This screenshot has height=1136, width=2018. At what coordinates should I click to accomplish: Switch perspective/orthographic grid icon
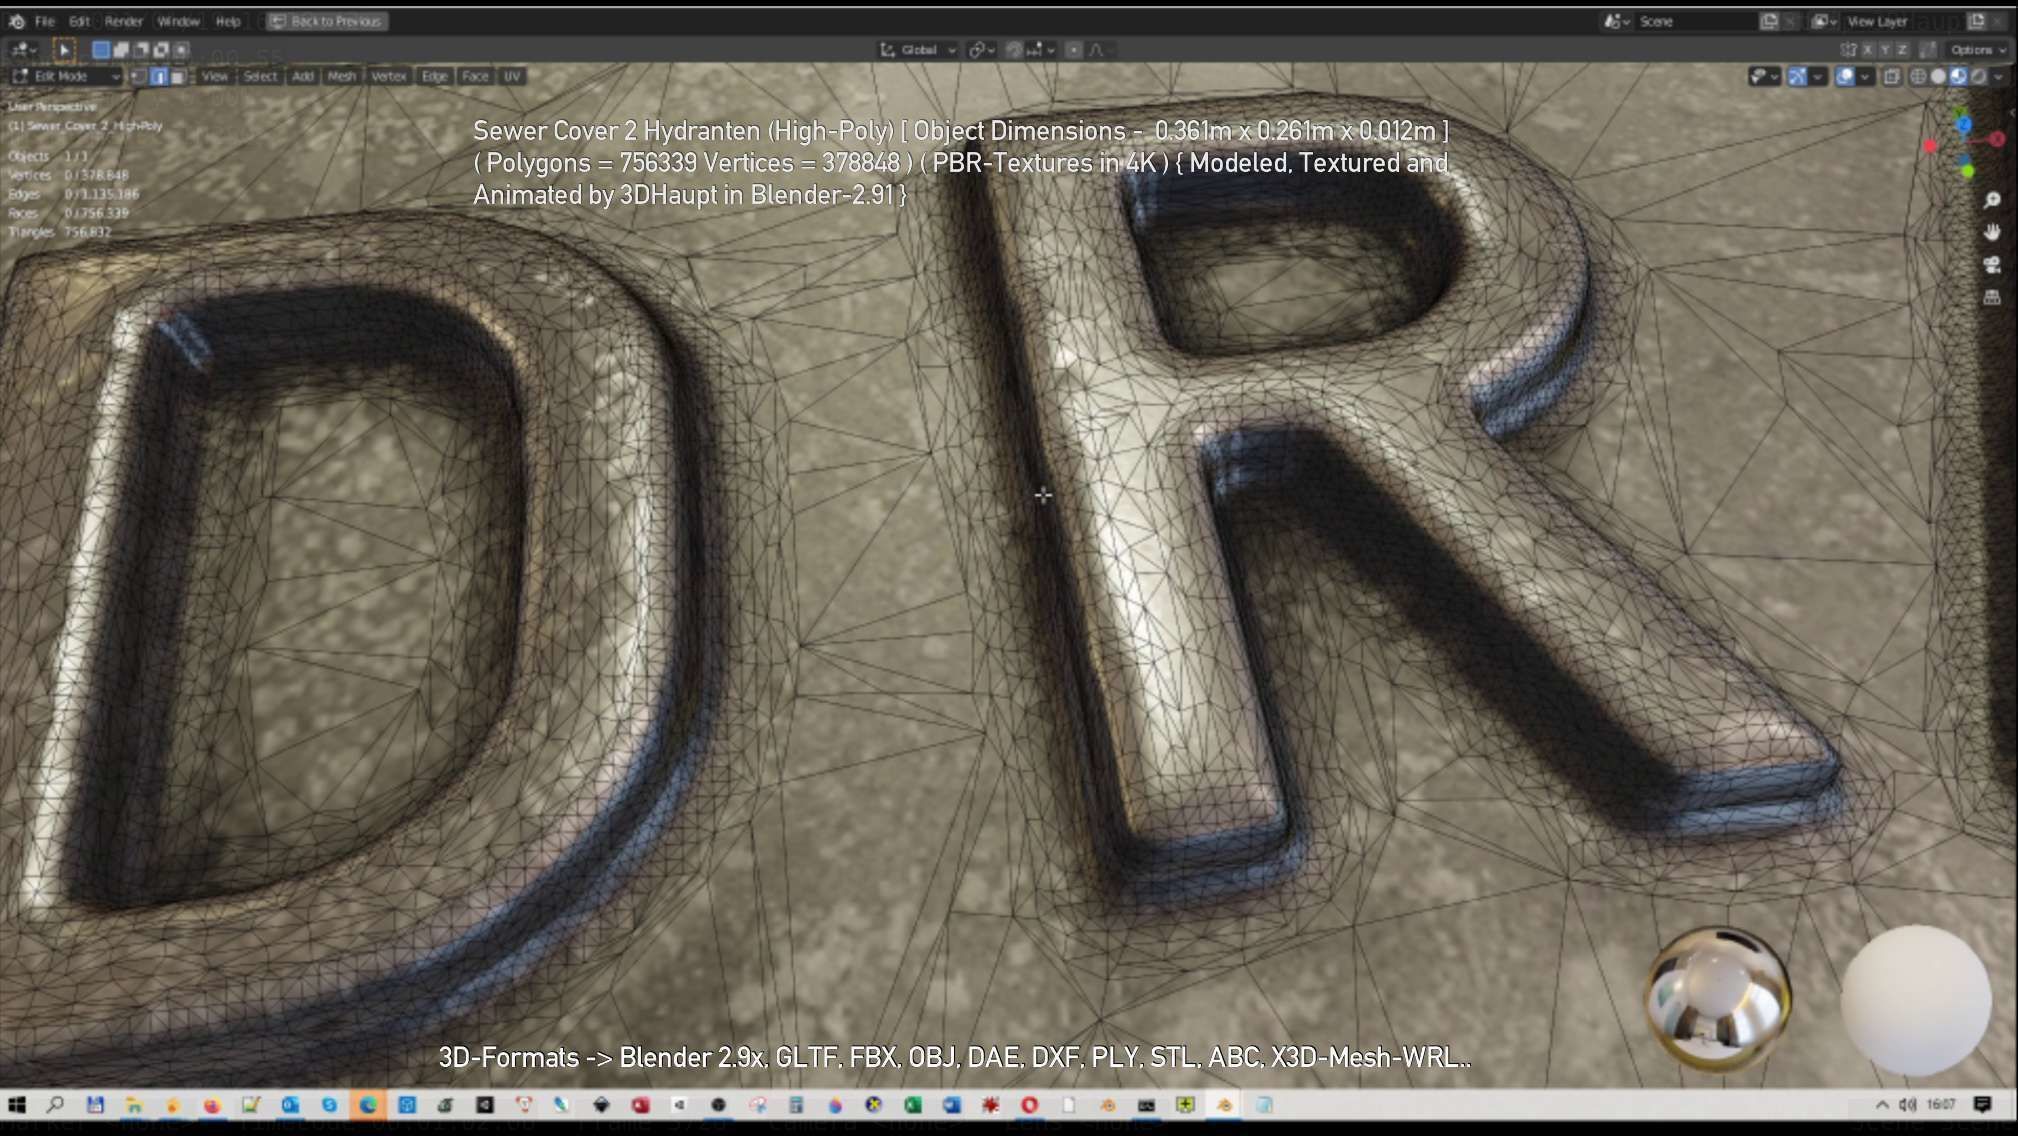tap(1992, 298)
